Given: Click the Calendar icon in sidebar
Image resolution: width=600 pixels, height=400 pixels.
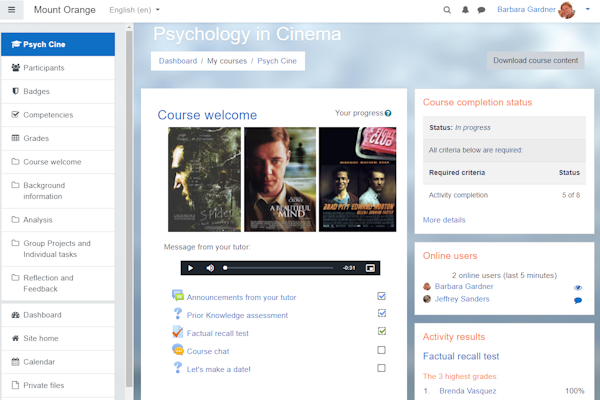Looking at the screenshot, I should [15, 362].
